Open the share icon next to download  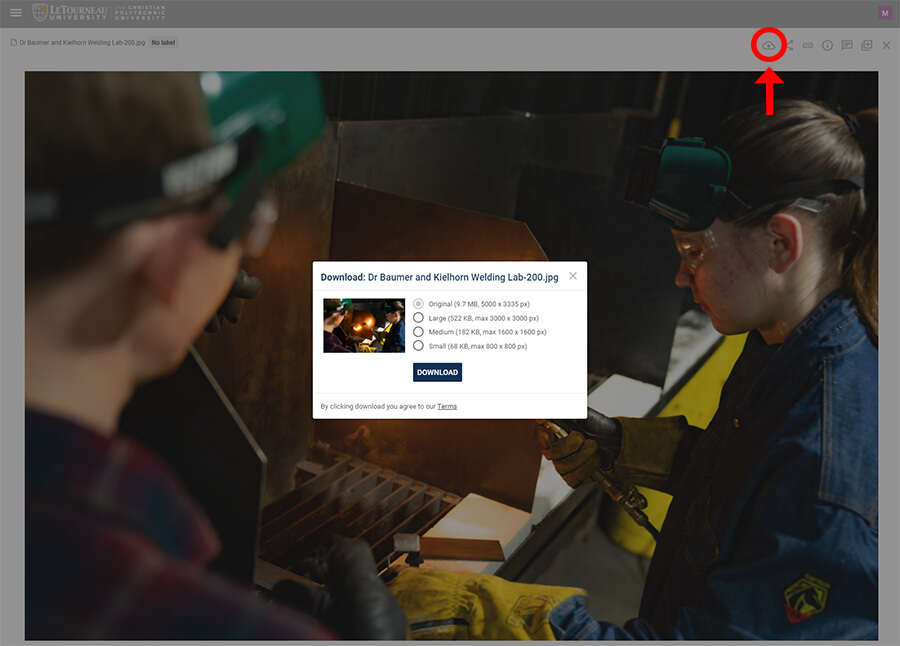tap(789, 45)
